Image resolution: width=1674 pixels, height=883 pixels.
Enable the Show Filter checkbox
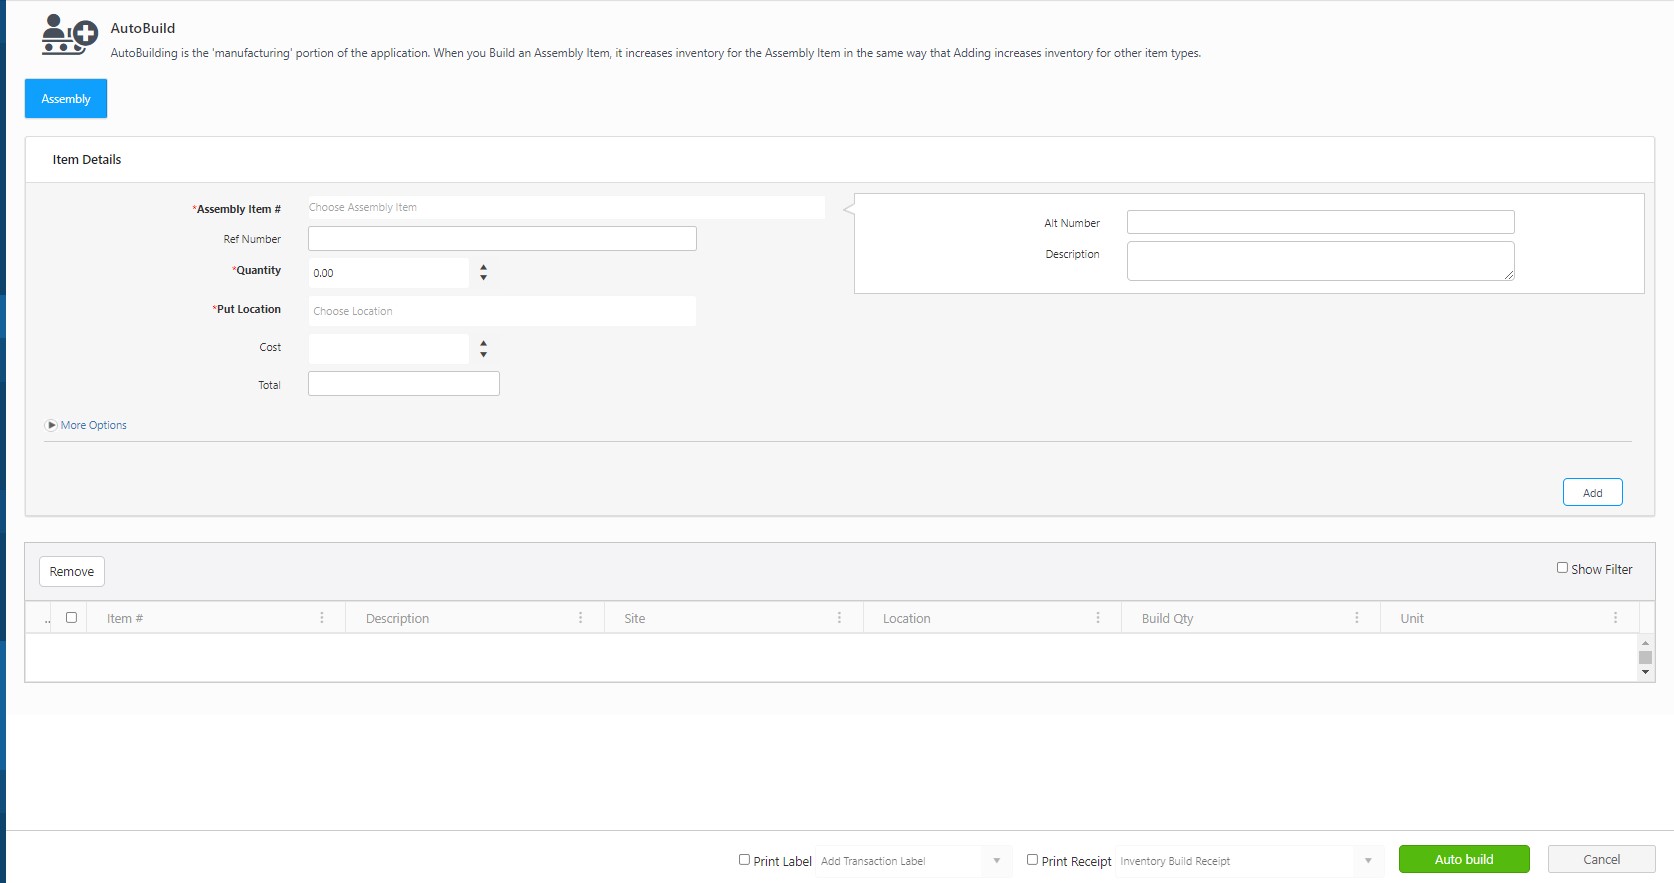[x=1562, y=568]
